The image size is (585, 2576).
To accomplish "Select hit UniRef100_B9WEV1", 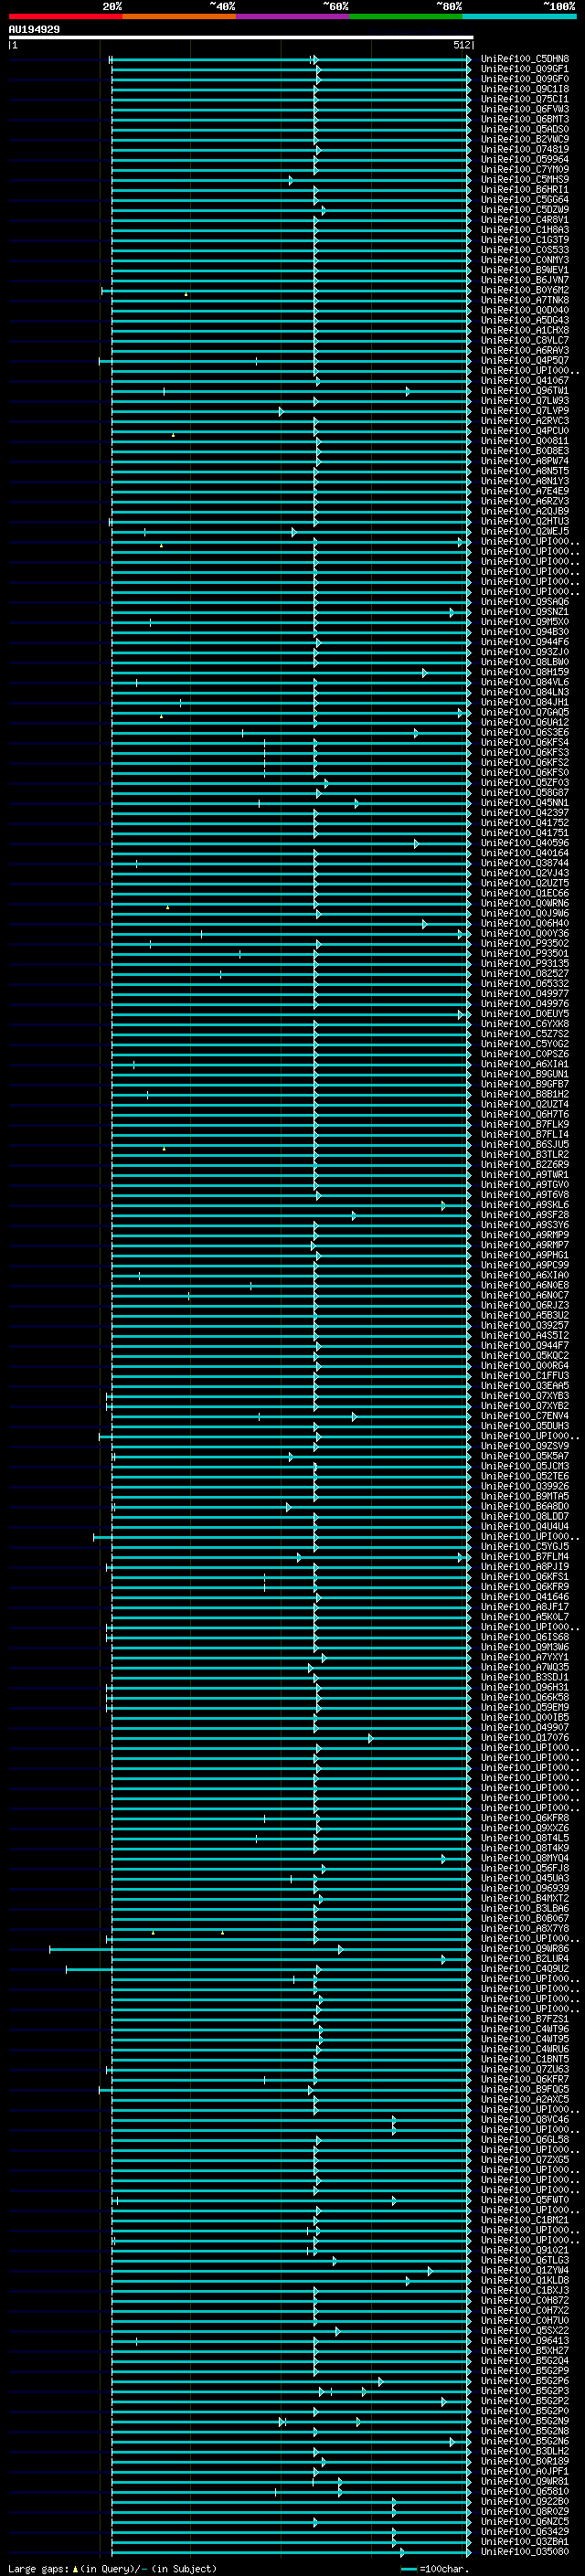I will (525, 270).
